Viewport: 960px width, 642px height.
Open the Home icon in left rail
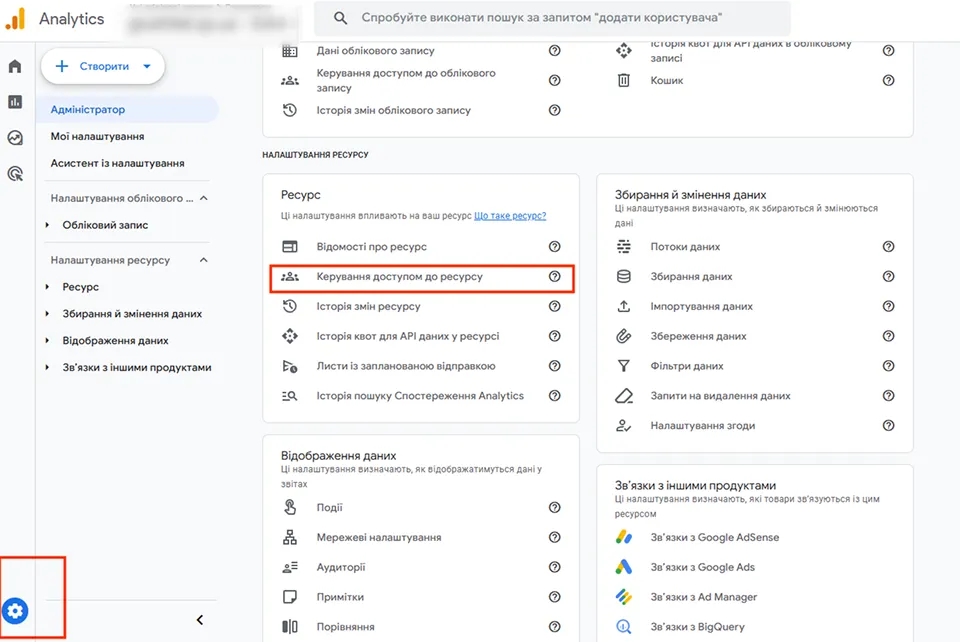point(15,66)
